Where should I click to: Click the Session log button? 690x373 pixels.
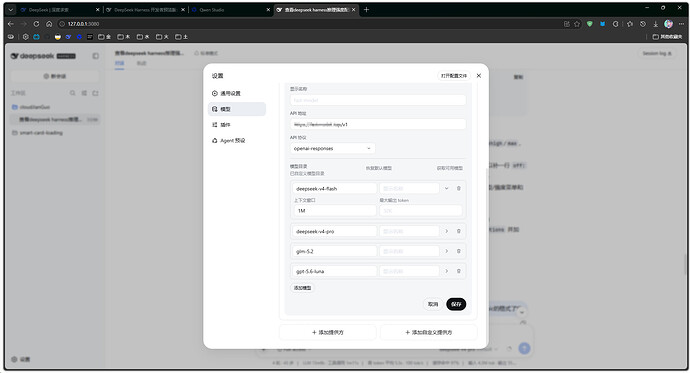(657, 54)
